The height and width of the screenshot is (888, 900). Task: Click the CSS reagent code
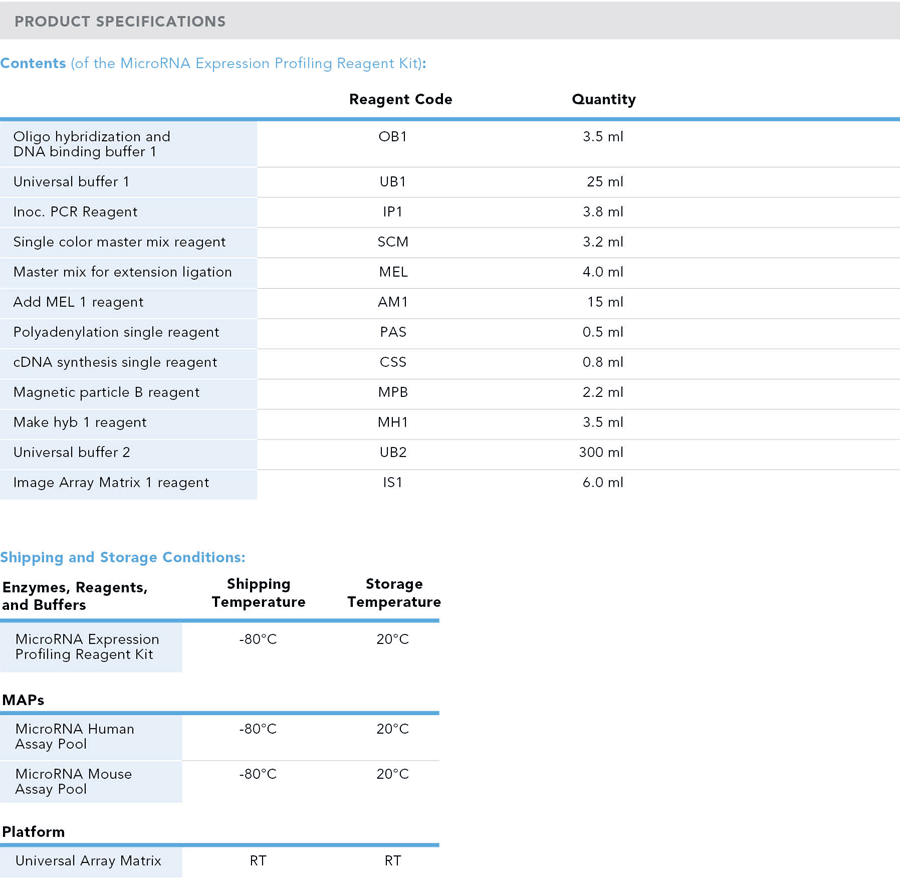pyautogui.click(x=393, y=362)
